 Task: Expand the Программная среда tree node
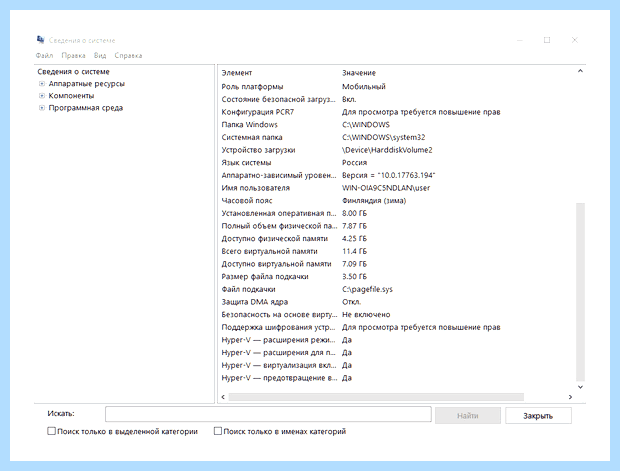pyautogui.click(x=42, y=108)
